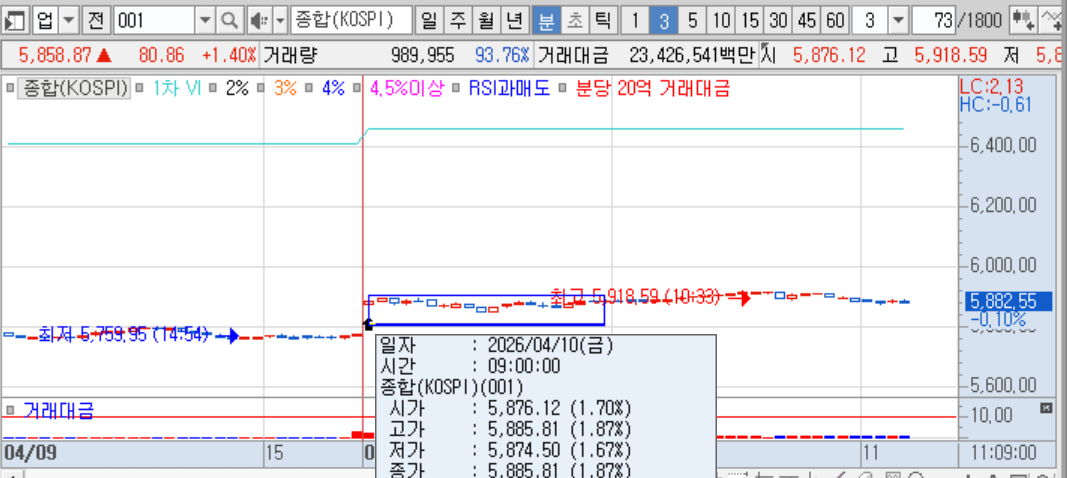Choose the 30 minute interval button
The width and height of the screenshot is (1067, 478).
[778, 21]
